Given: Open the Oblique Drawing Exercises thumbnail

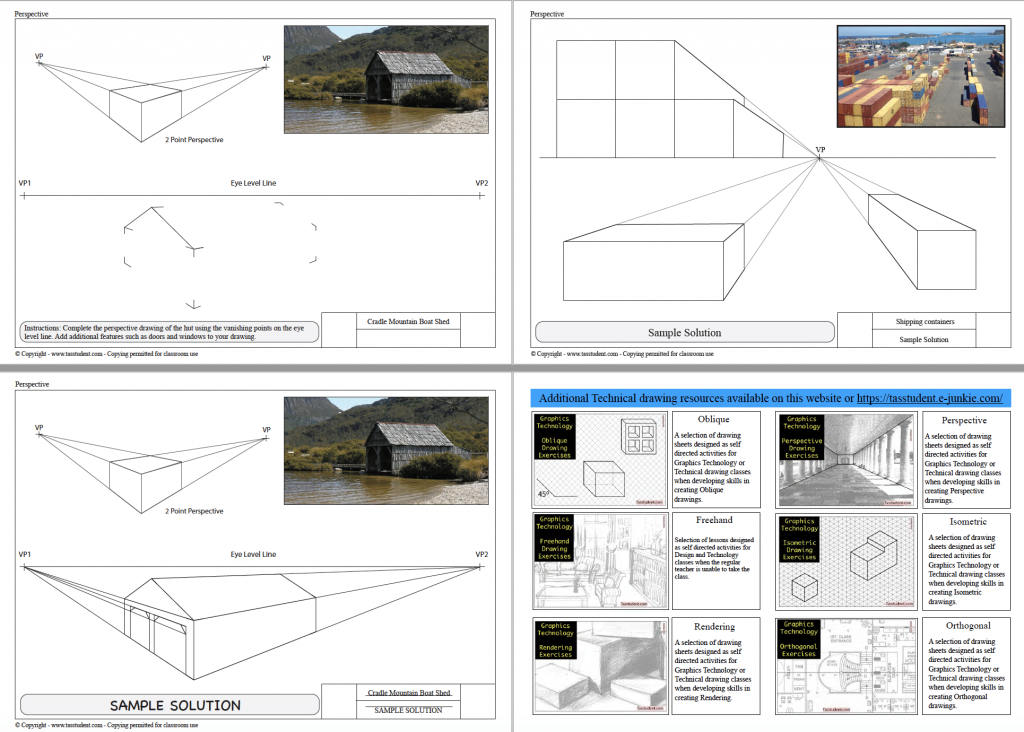Looking at the screenshot, I should (598, 457).
